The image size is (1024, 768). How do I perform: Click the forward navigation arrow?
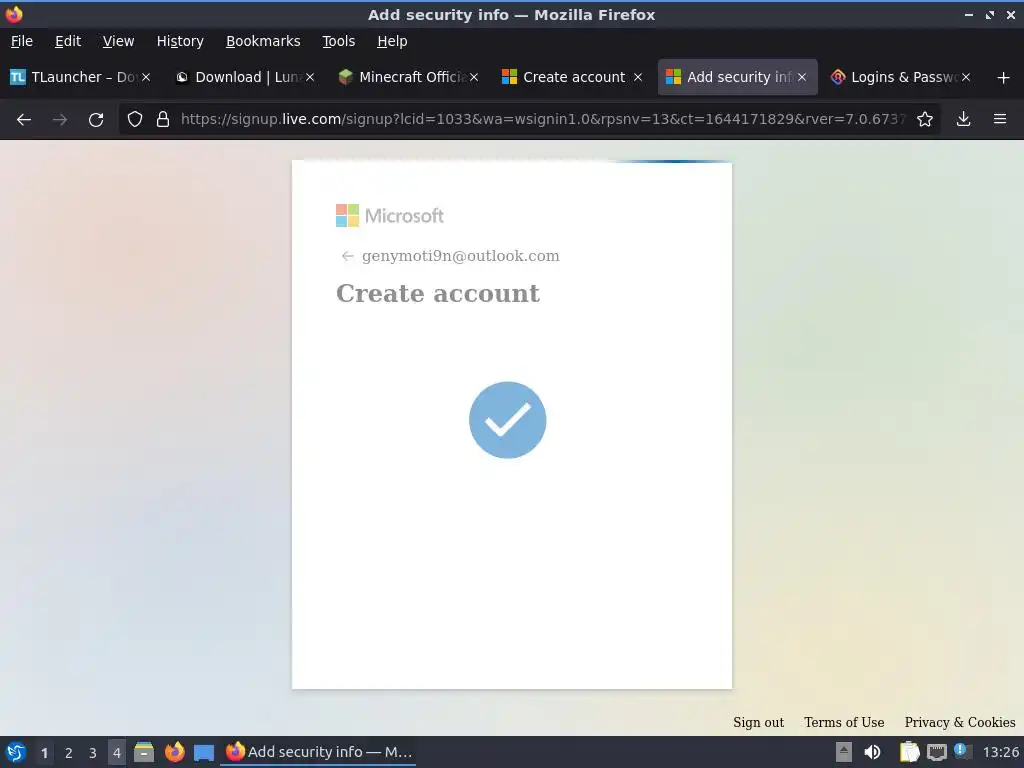click(59, 120)
